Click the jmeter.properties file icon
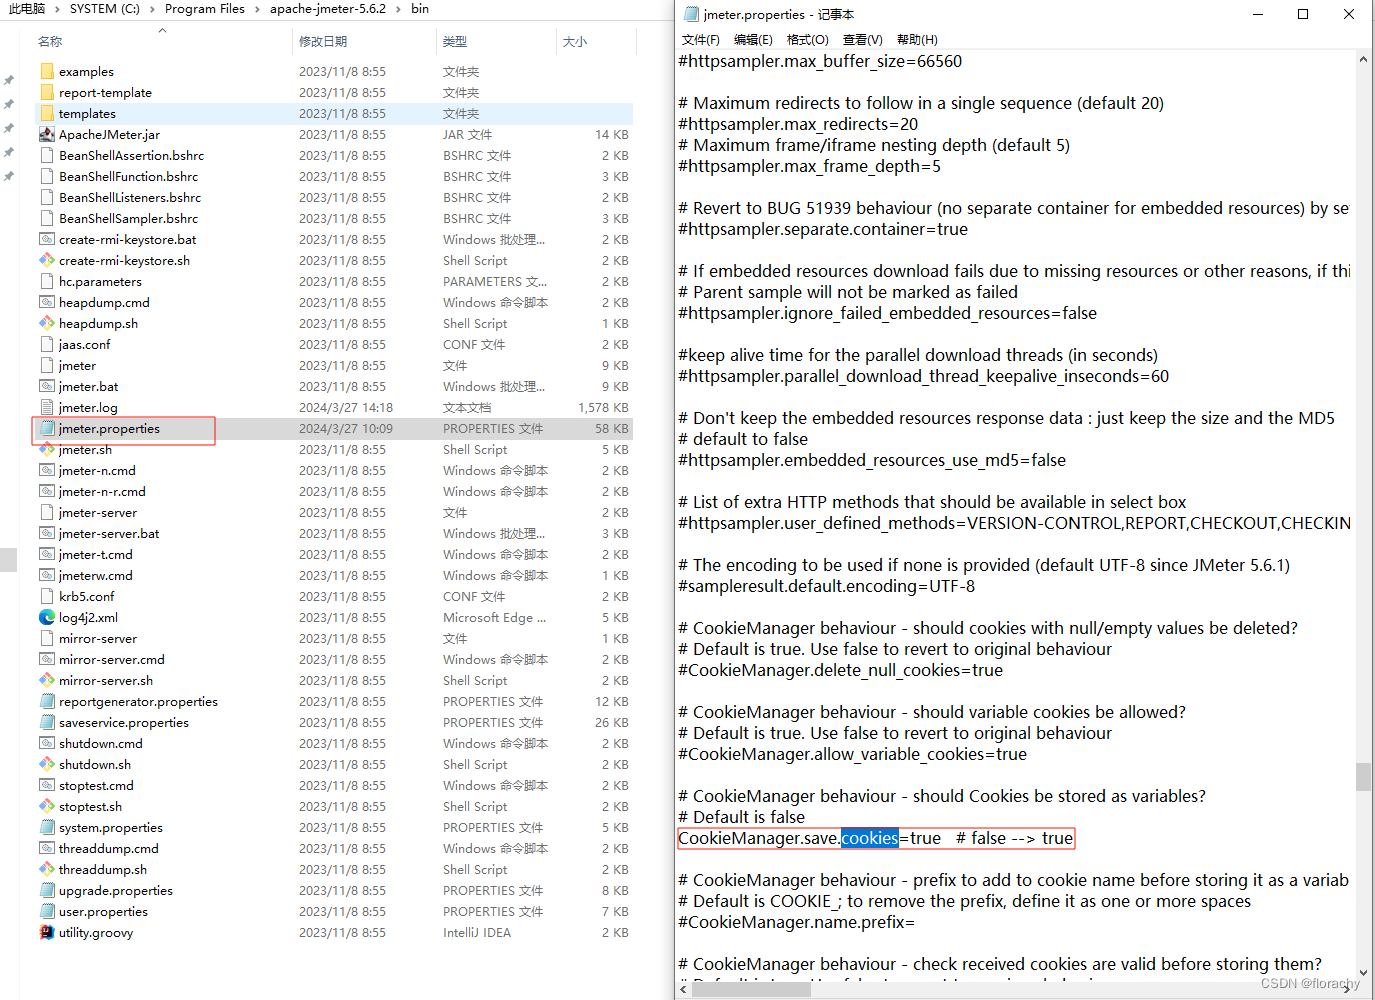This screenshot has height=1000, width=1375. (47, 429)
